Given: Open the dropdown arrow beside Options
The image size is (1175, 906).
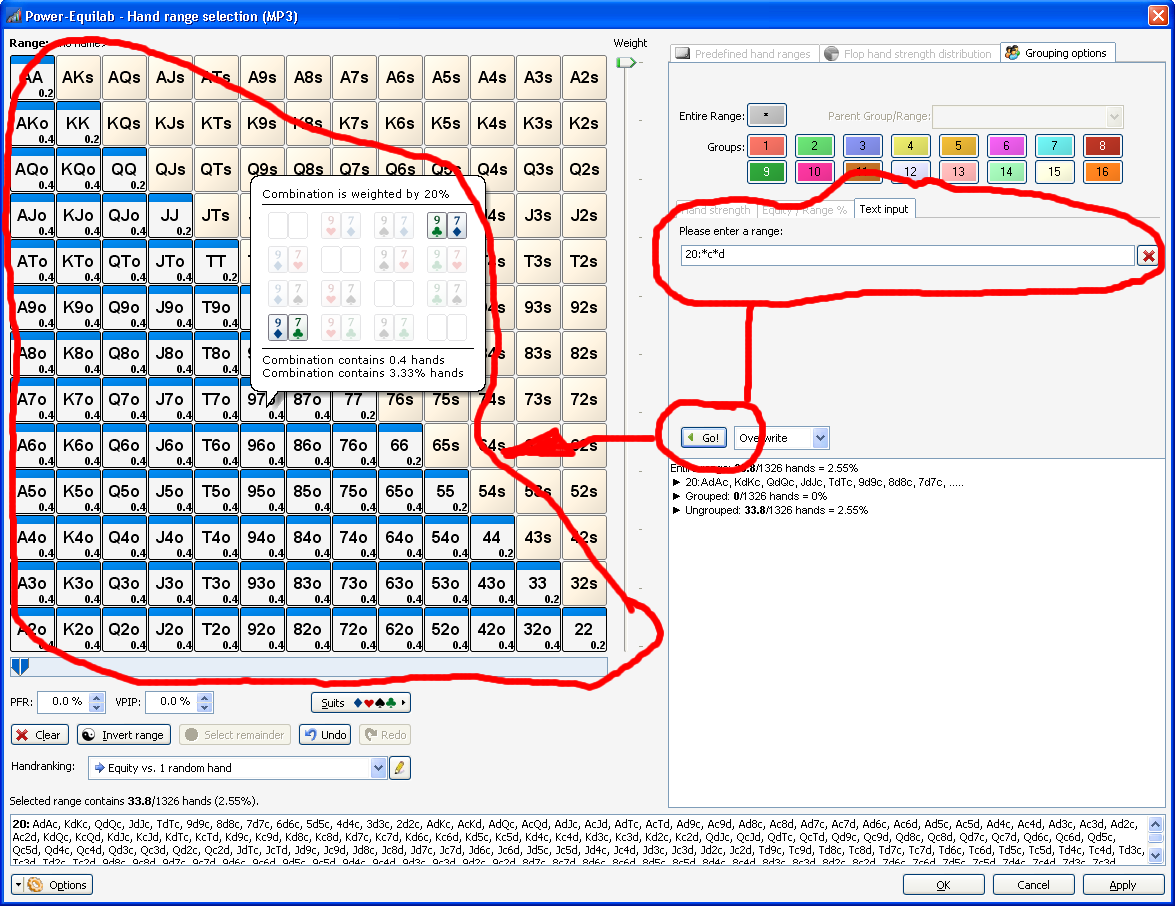Looking at the screenshot, I should coord(17,885).
